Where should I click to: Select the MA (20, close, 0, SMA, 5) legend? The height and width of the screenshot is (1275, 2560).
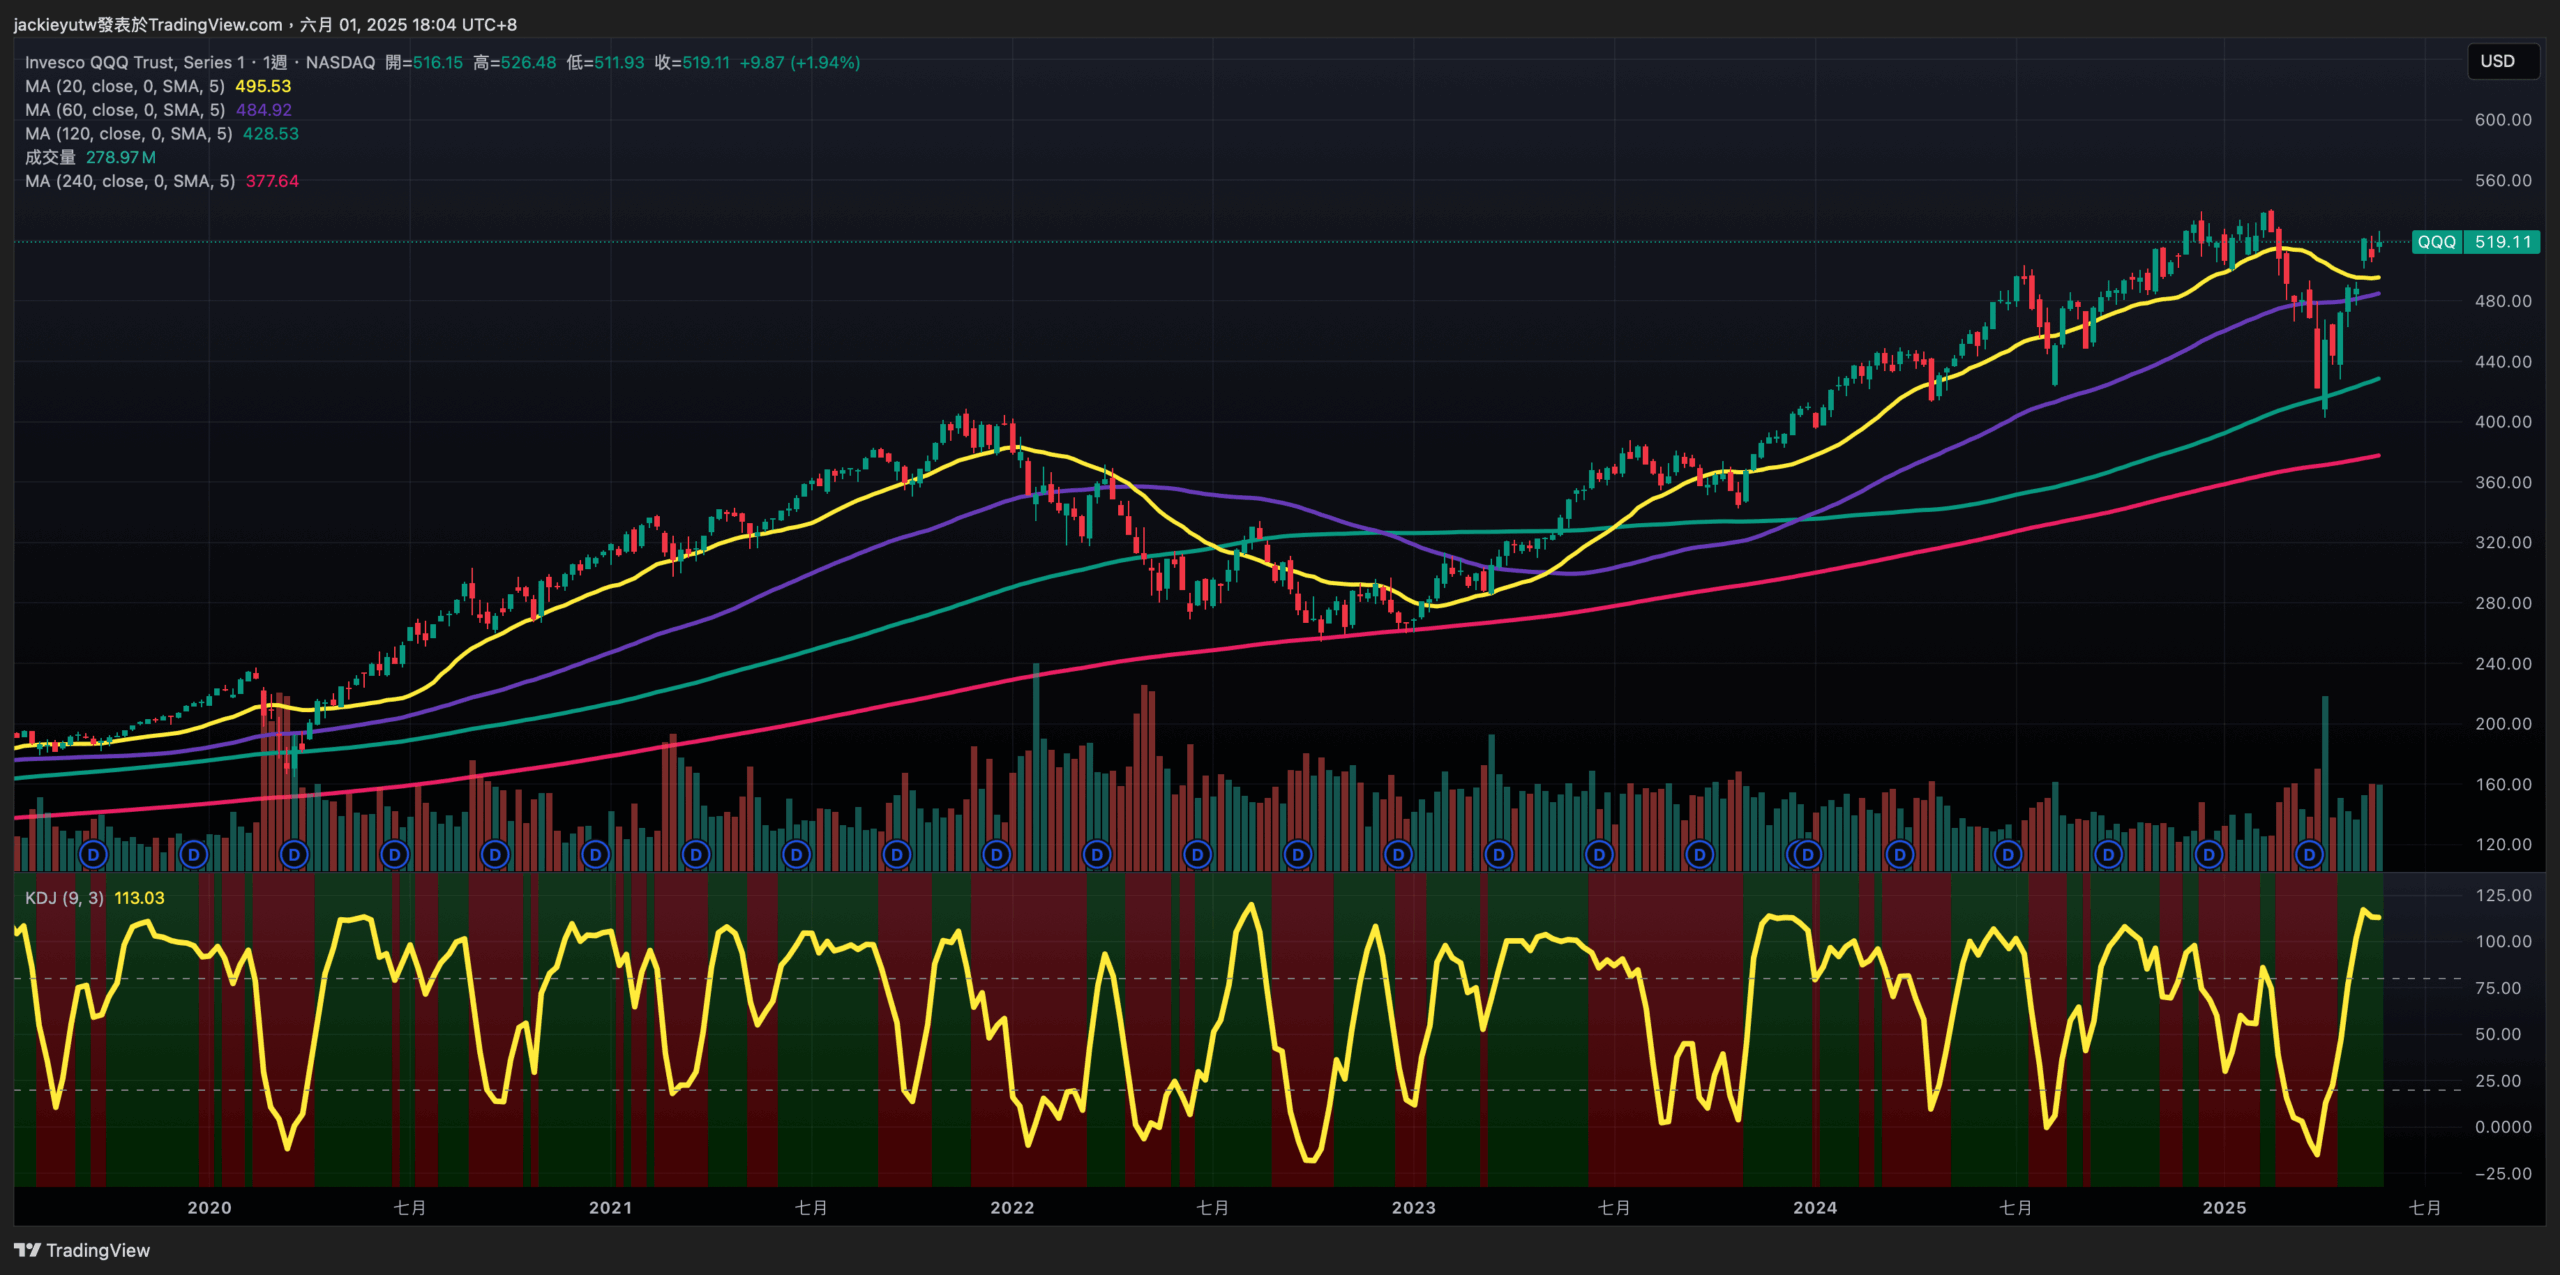point(125,86)
